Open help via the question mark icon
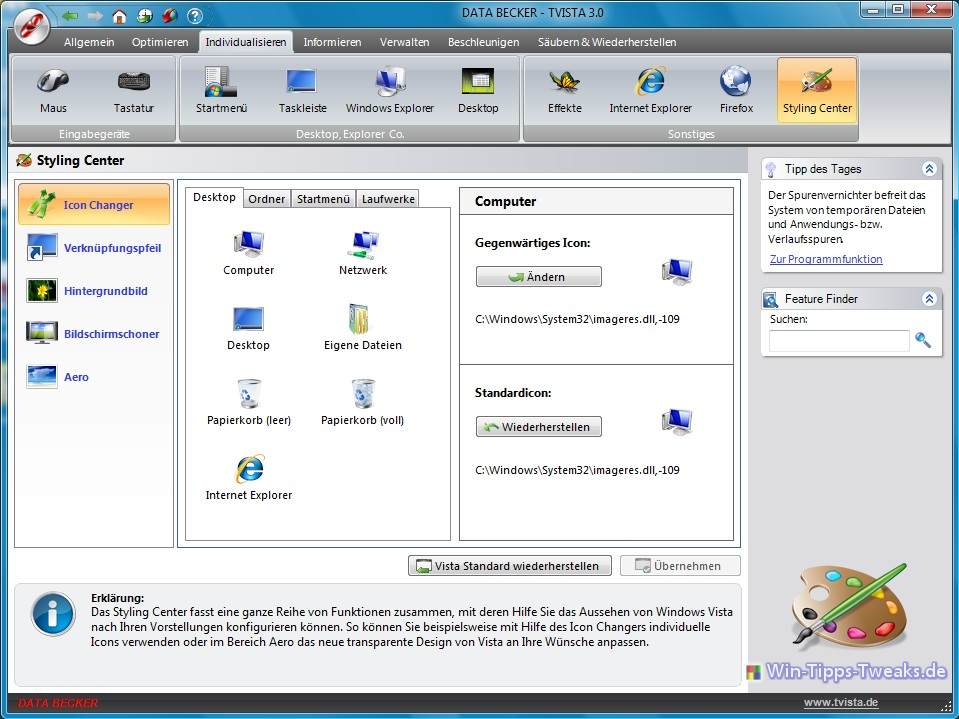Viewport: 959px width, 719px height. tap(194, 15)
